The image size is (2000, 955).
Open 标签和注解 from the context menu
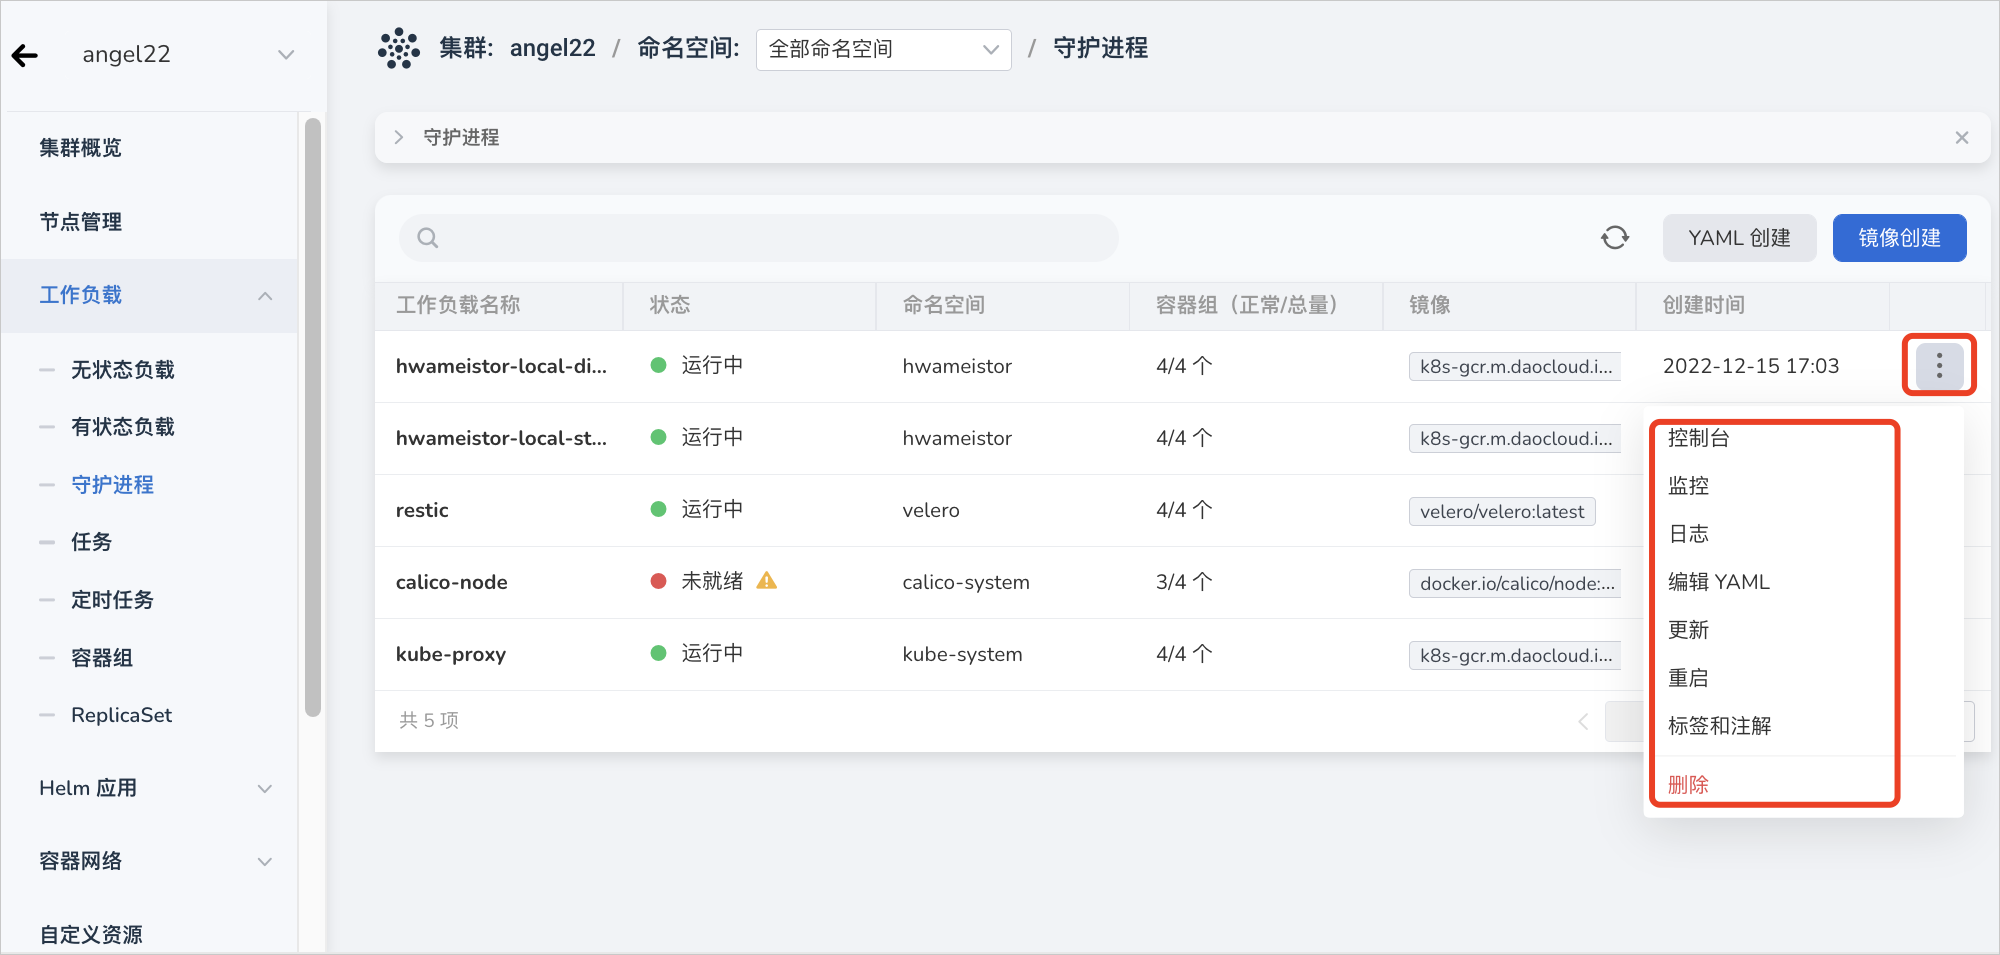pos(1719,726)
